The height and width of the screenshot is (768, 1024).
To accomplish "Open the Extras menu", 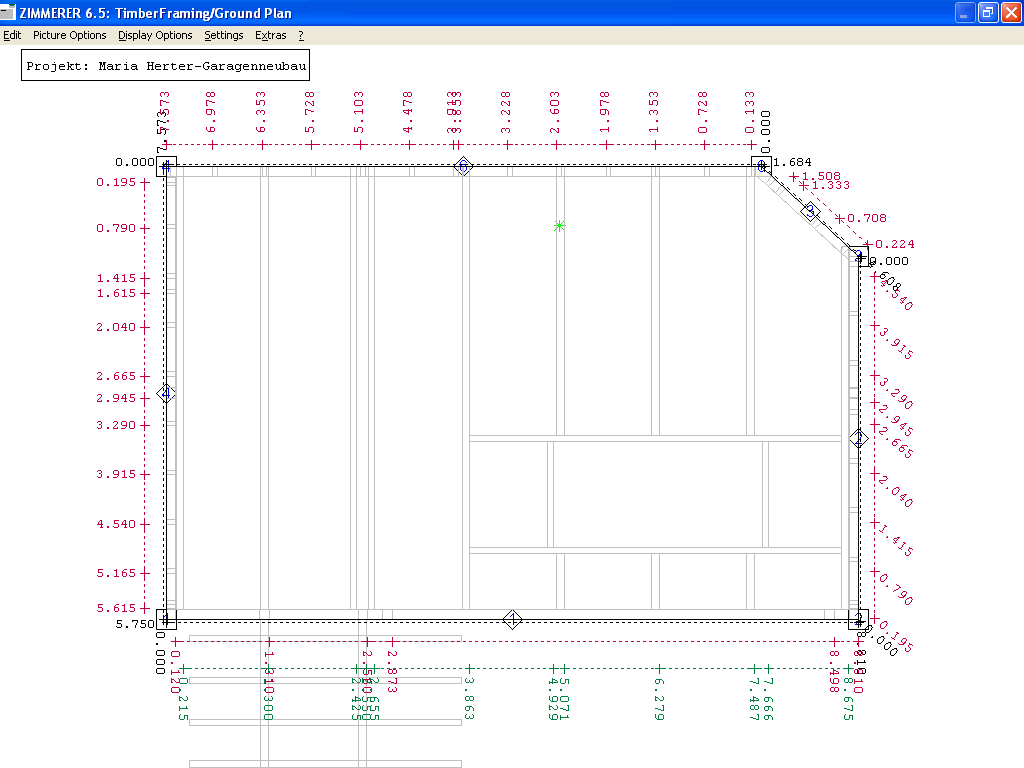I will click(x=270, y=35).
